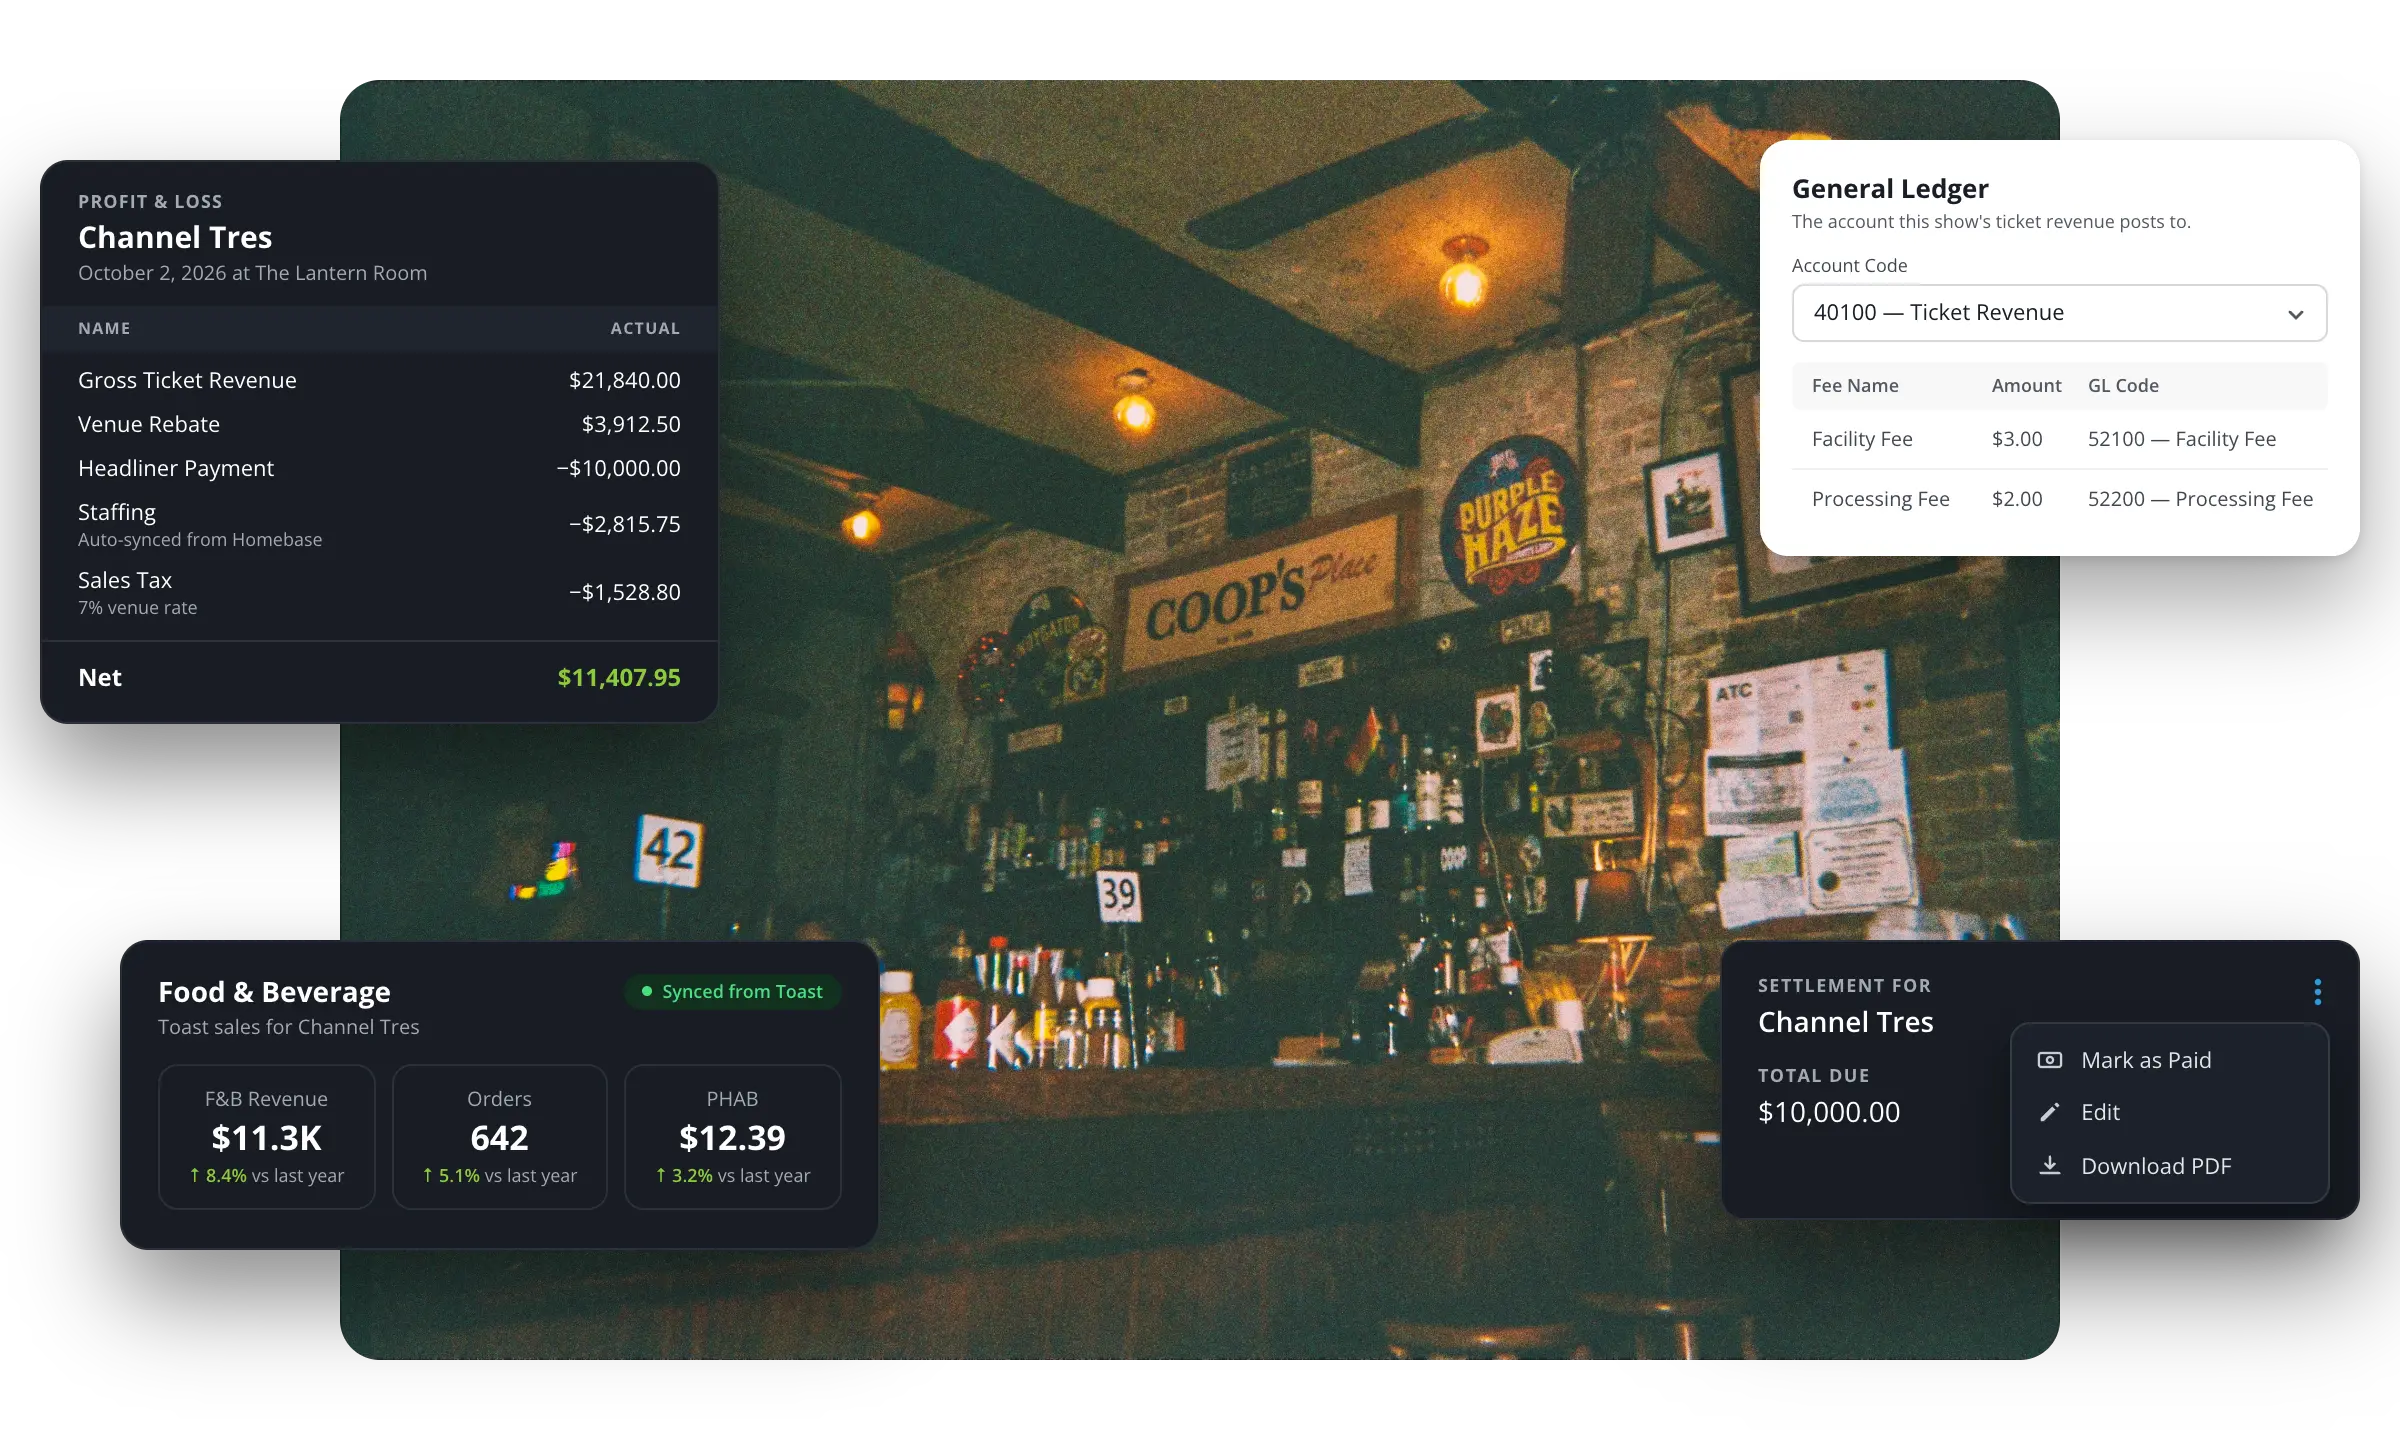The height and width of the screenshot is (1440, 2400).
Task: Click the General Ledger heading
Action: coord(1890,189)
